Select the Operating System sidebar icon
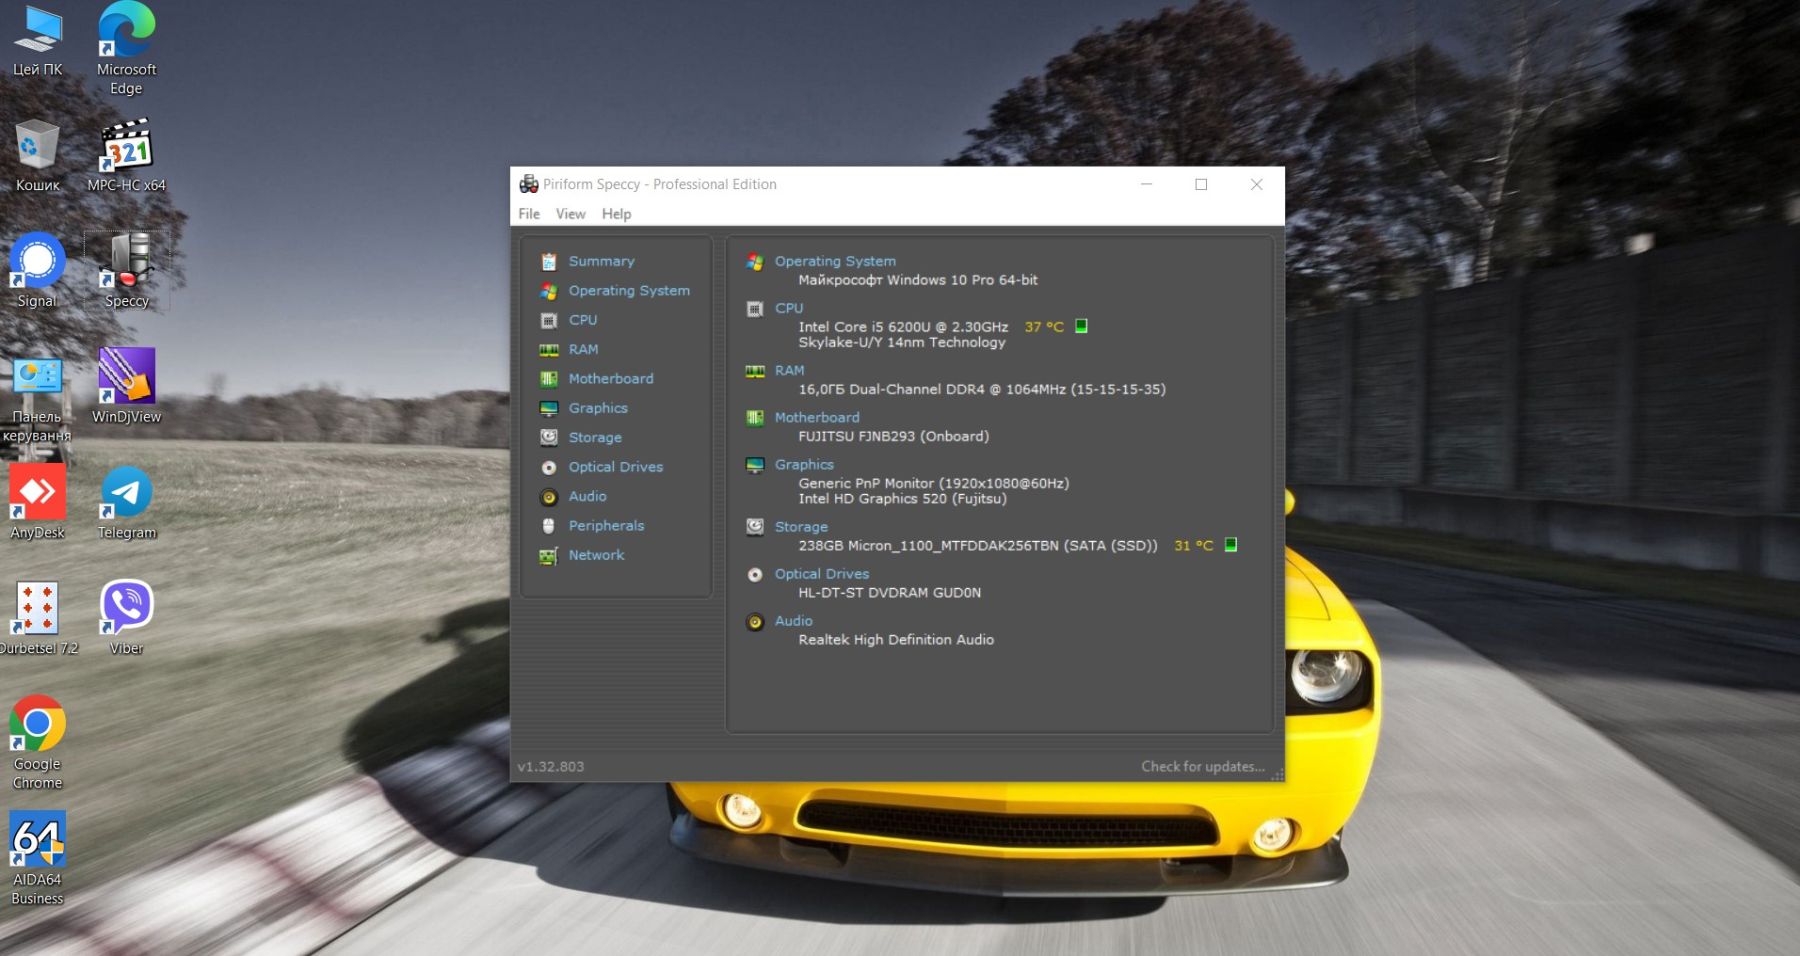This screenshot has height=956, width=1800. tap(548, 291)
